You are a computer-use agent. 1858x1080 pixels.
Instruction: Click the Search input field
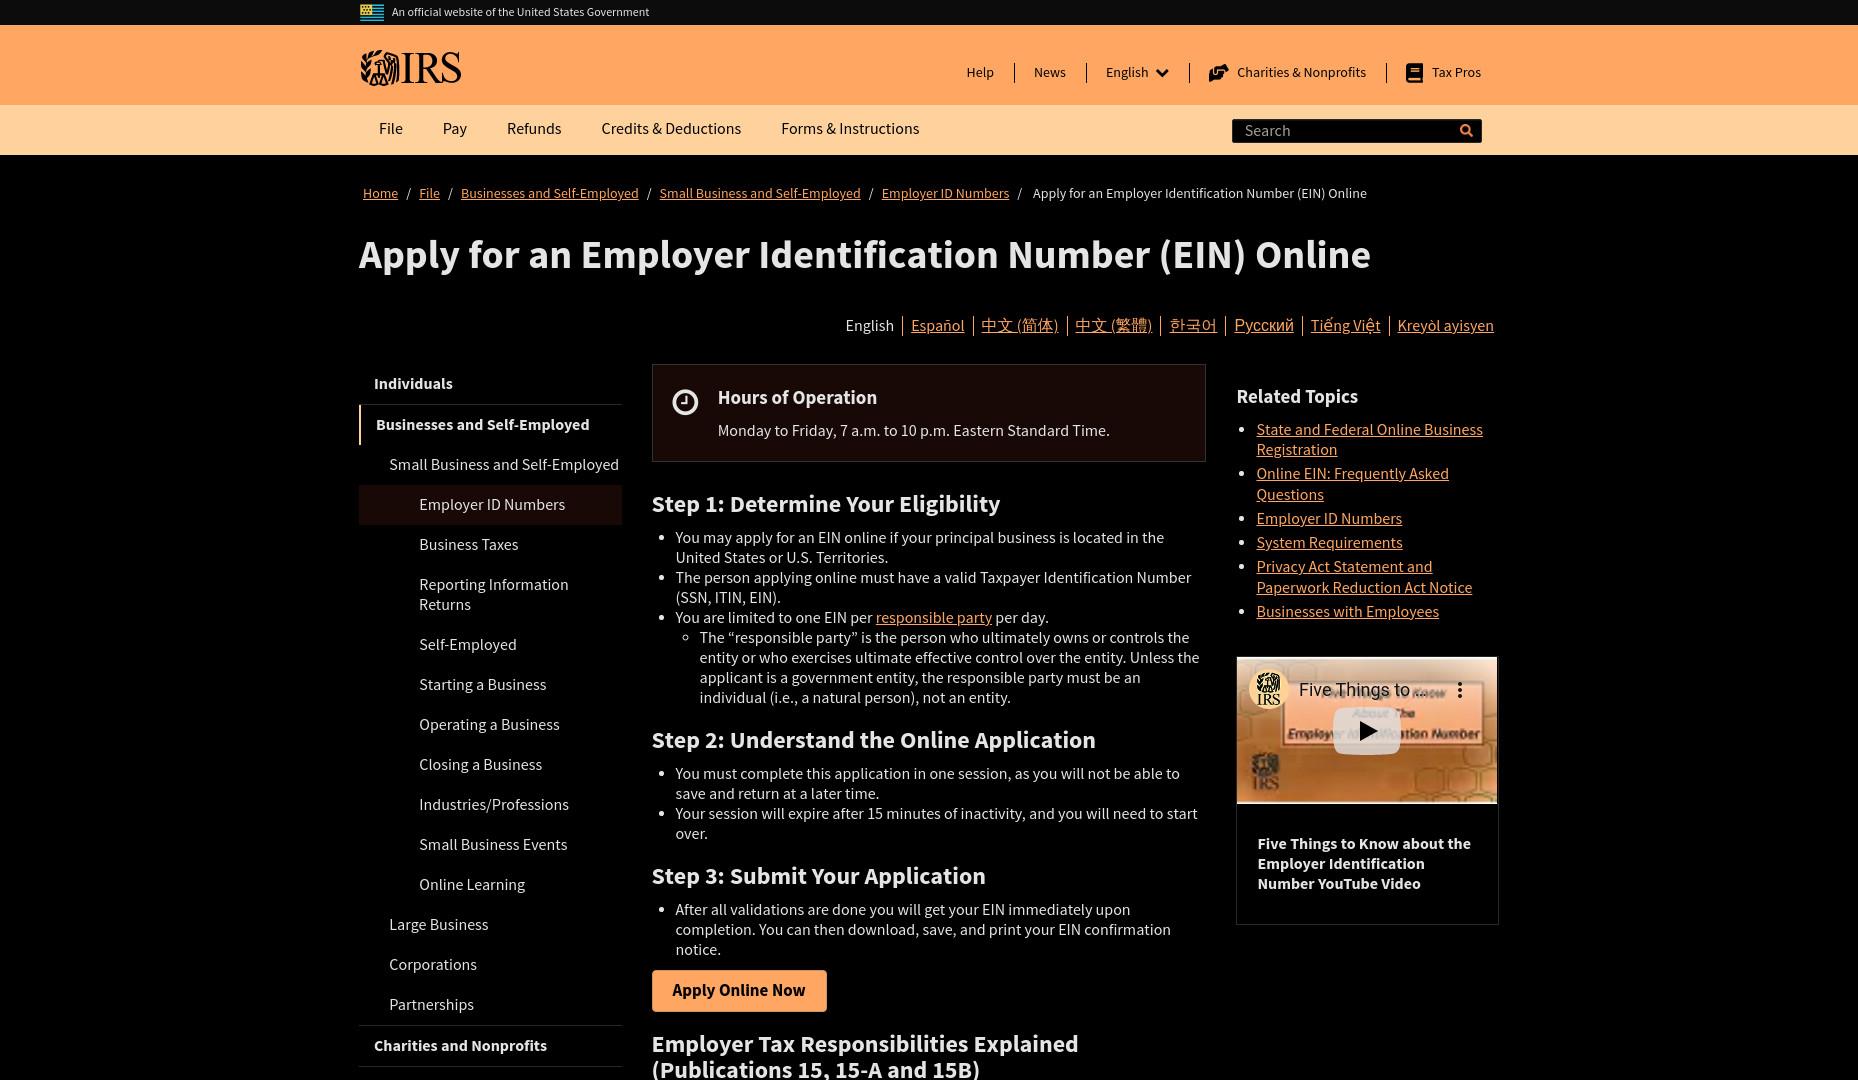[1343, 131]
